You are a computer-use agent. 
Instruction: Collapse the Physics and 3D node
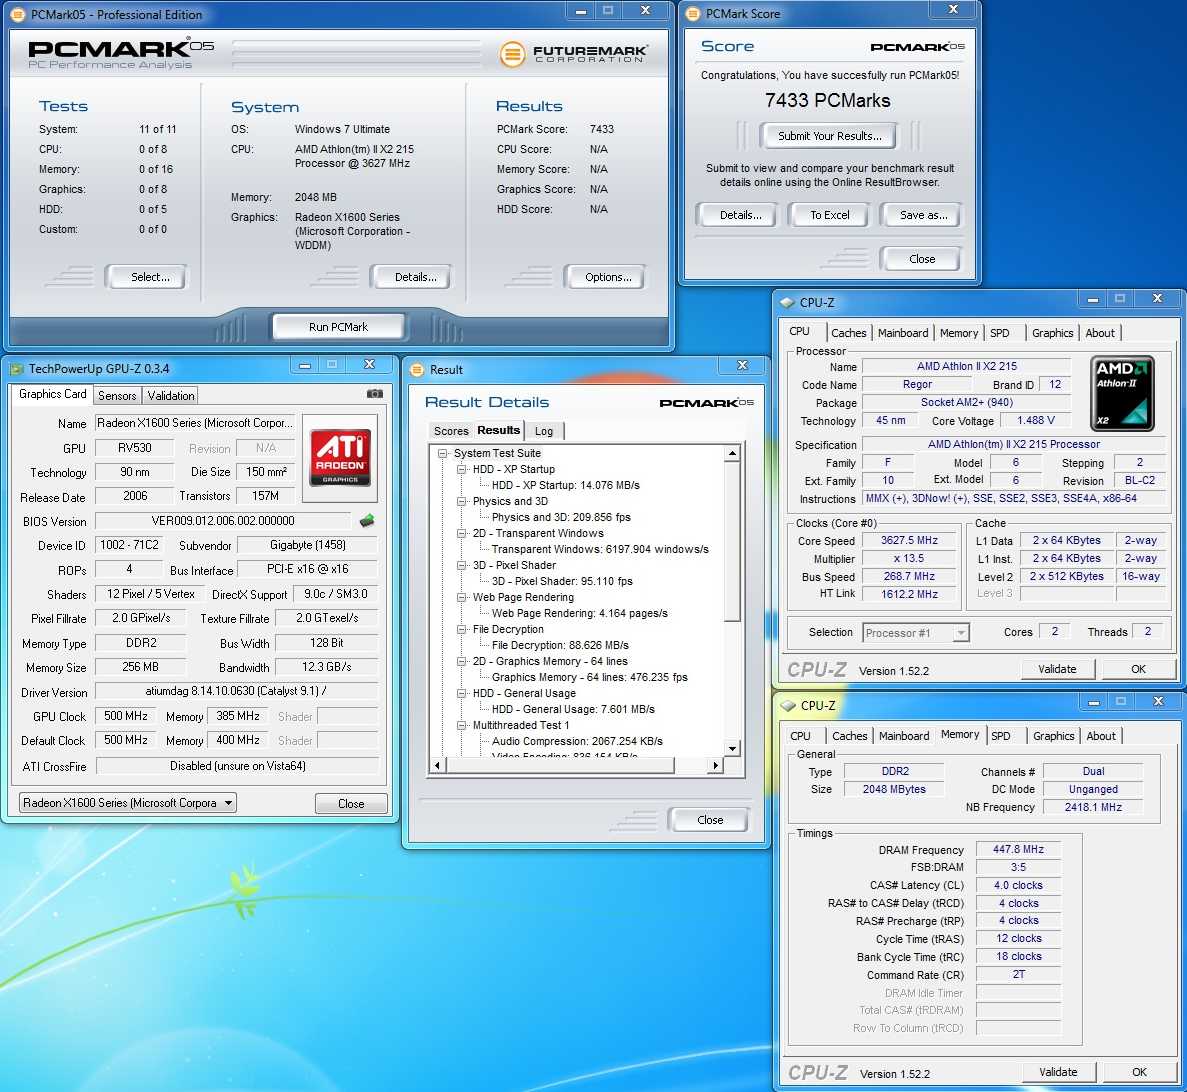(461, 501)
